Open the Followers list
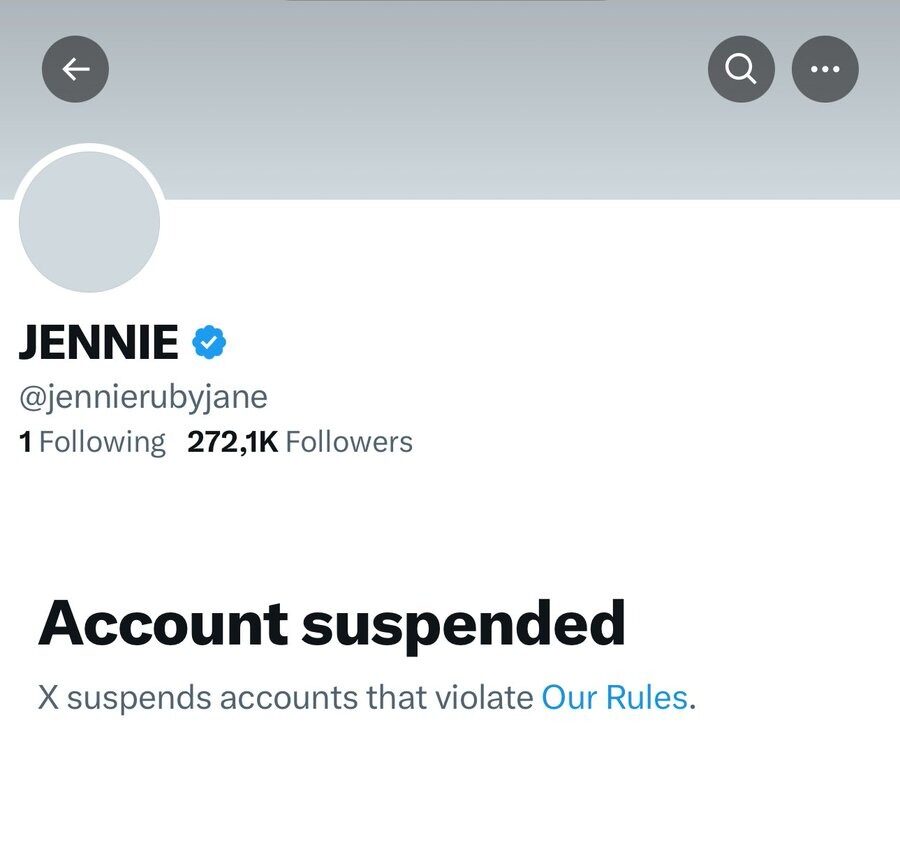This screenshot has height=861, width=900. tap(348, 442)
